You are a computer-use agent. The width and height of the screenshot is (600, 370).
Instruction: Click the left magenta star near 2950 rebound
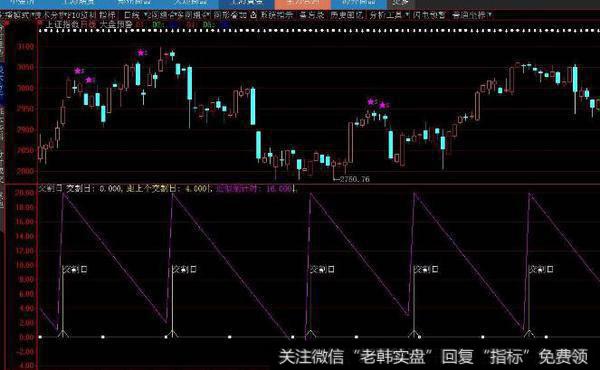[370, 102]
